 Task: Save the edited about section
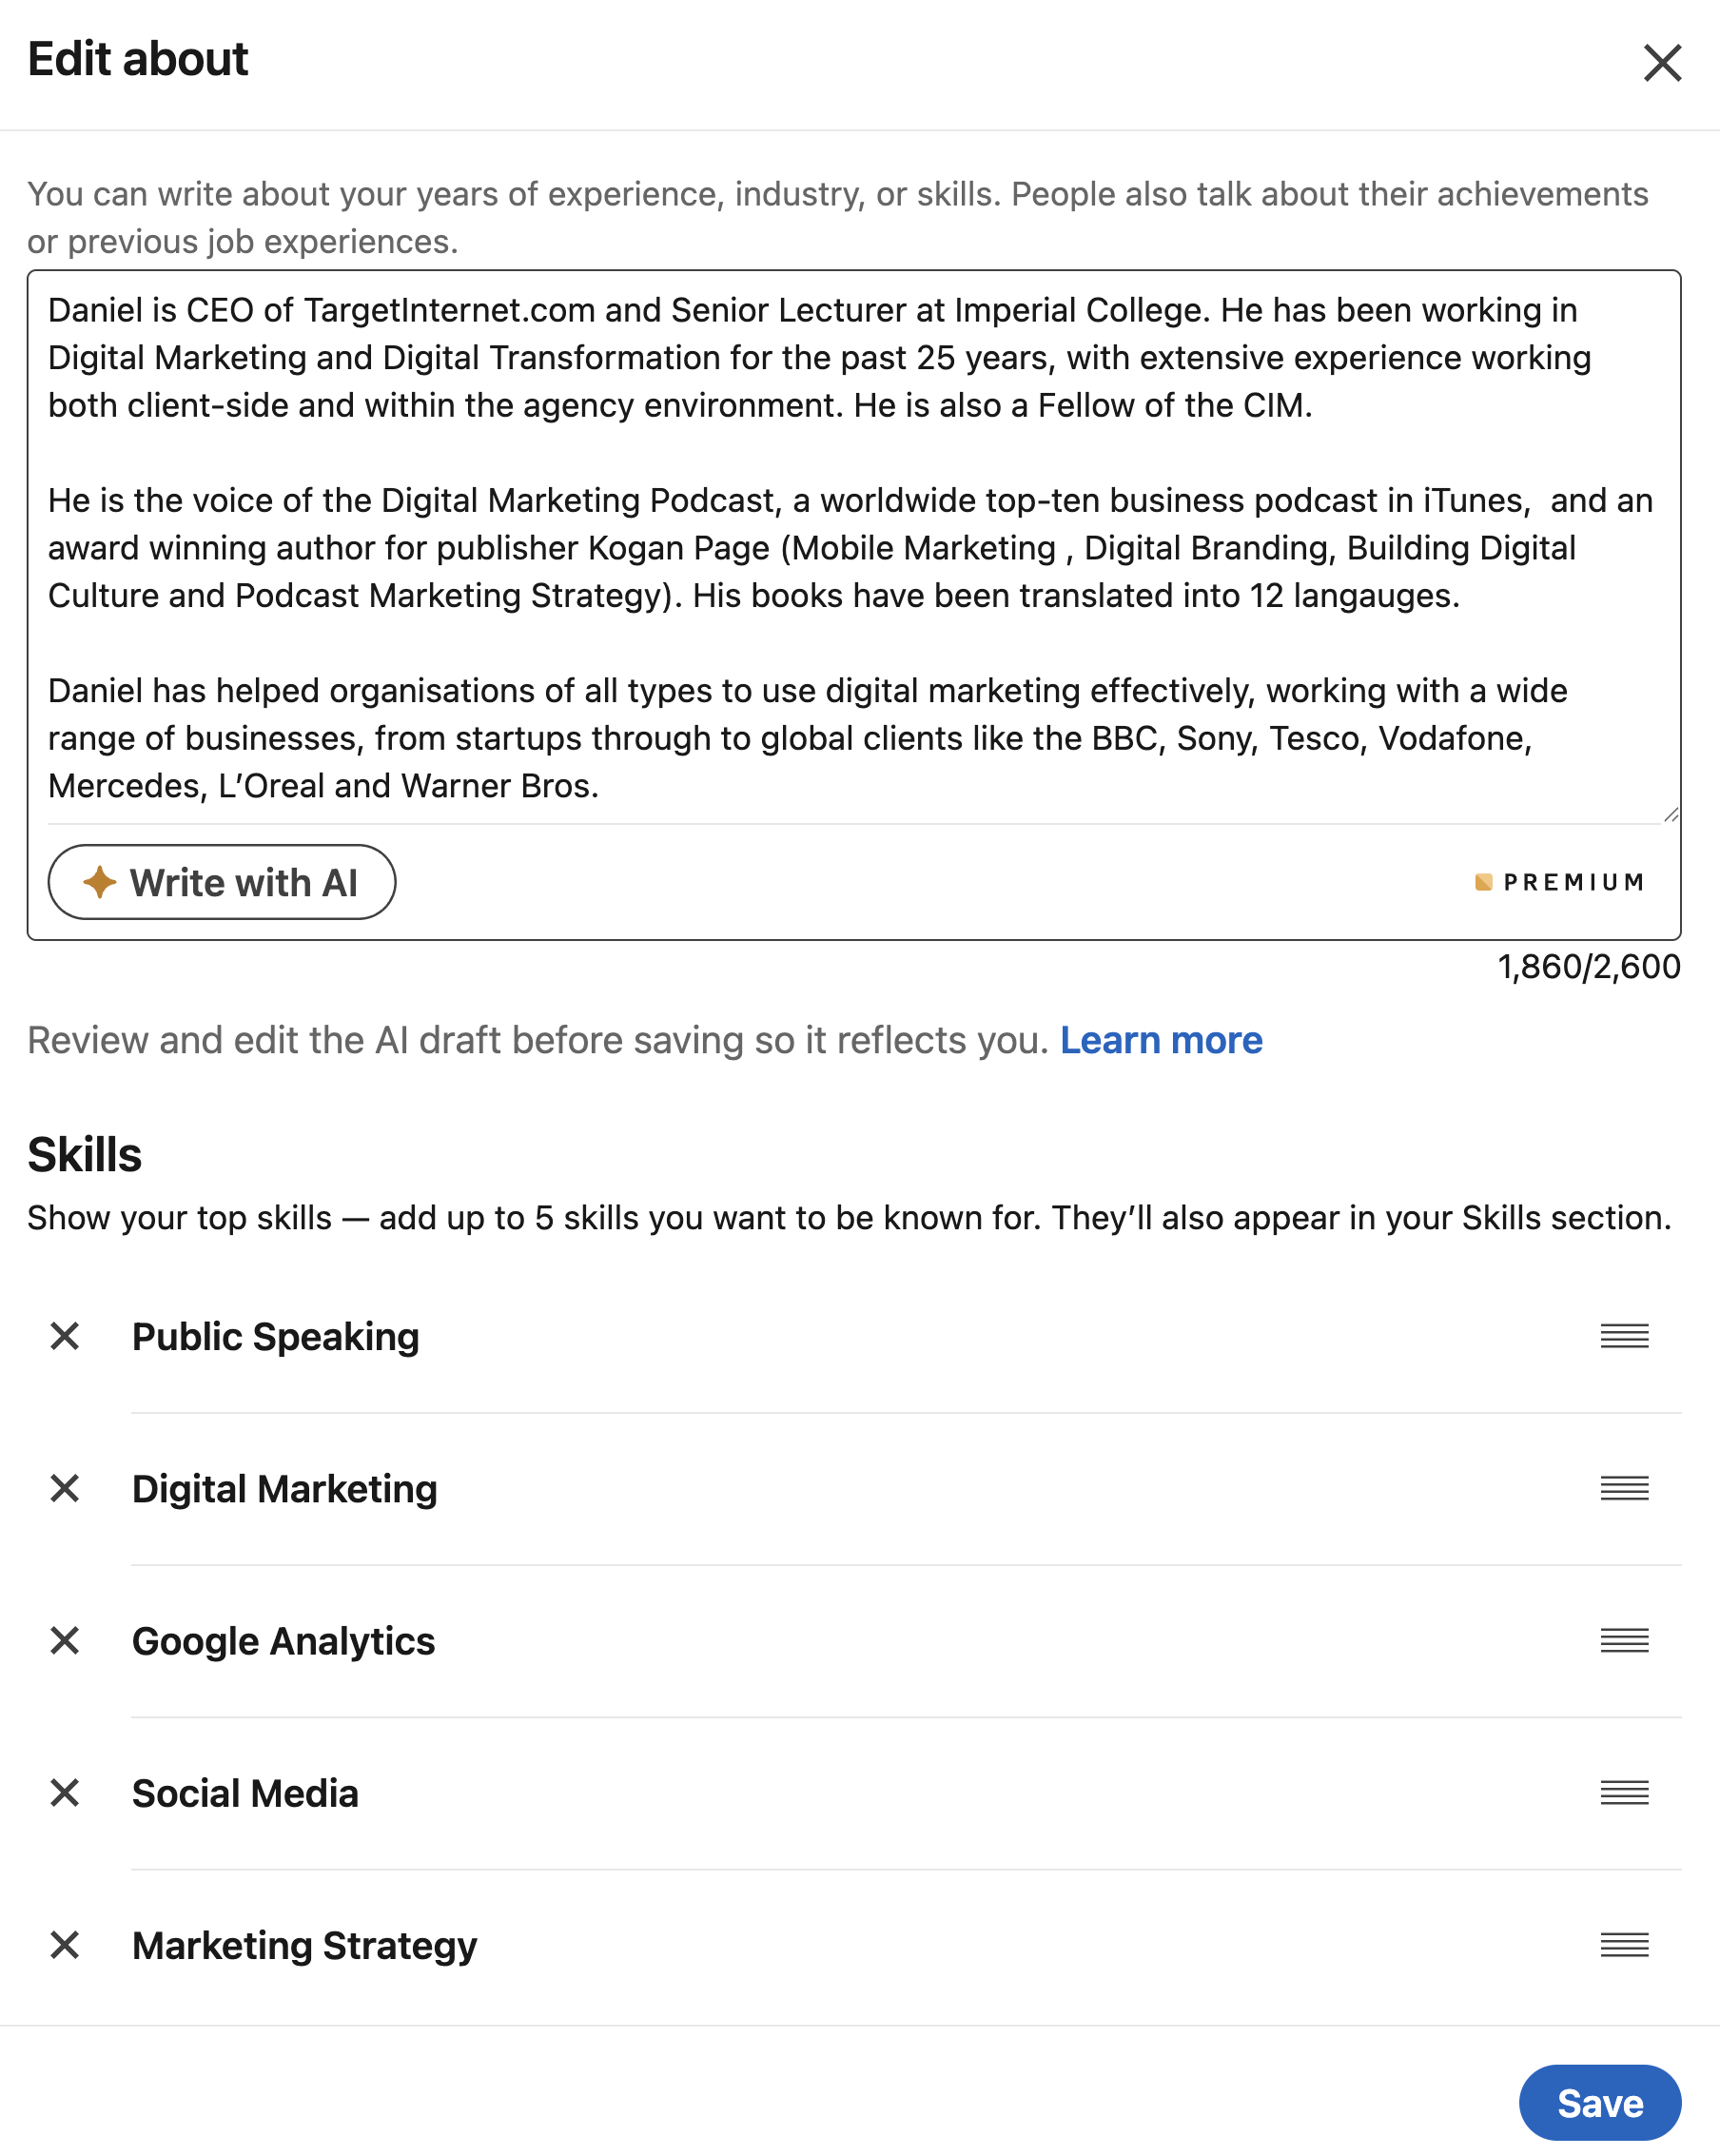(1601, 2102)
